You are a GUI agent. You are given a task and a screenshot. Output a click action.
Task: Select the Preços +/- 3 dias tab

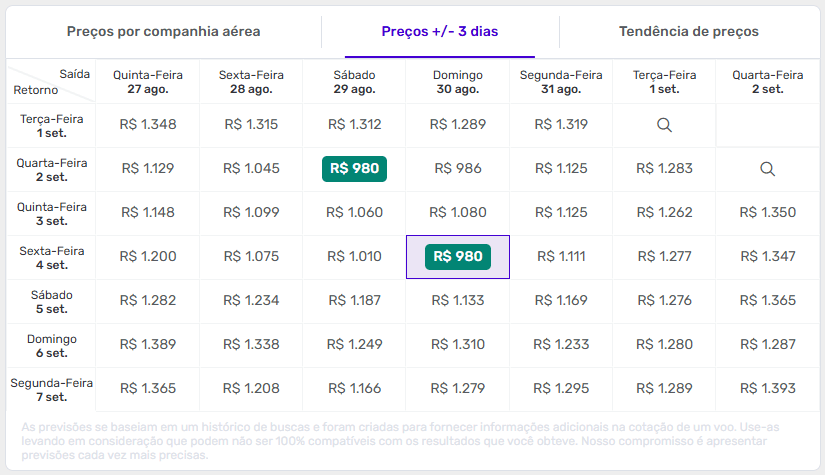pos(440,31)
